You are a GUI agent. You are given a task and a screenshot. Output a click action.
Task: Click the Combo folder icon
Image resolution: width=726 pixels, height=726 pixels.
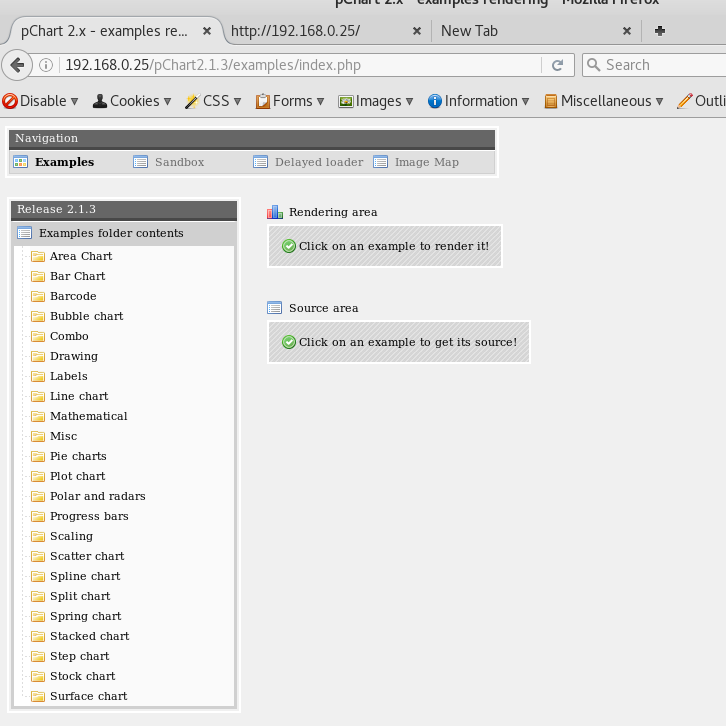pos(38,336)
